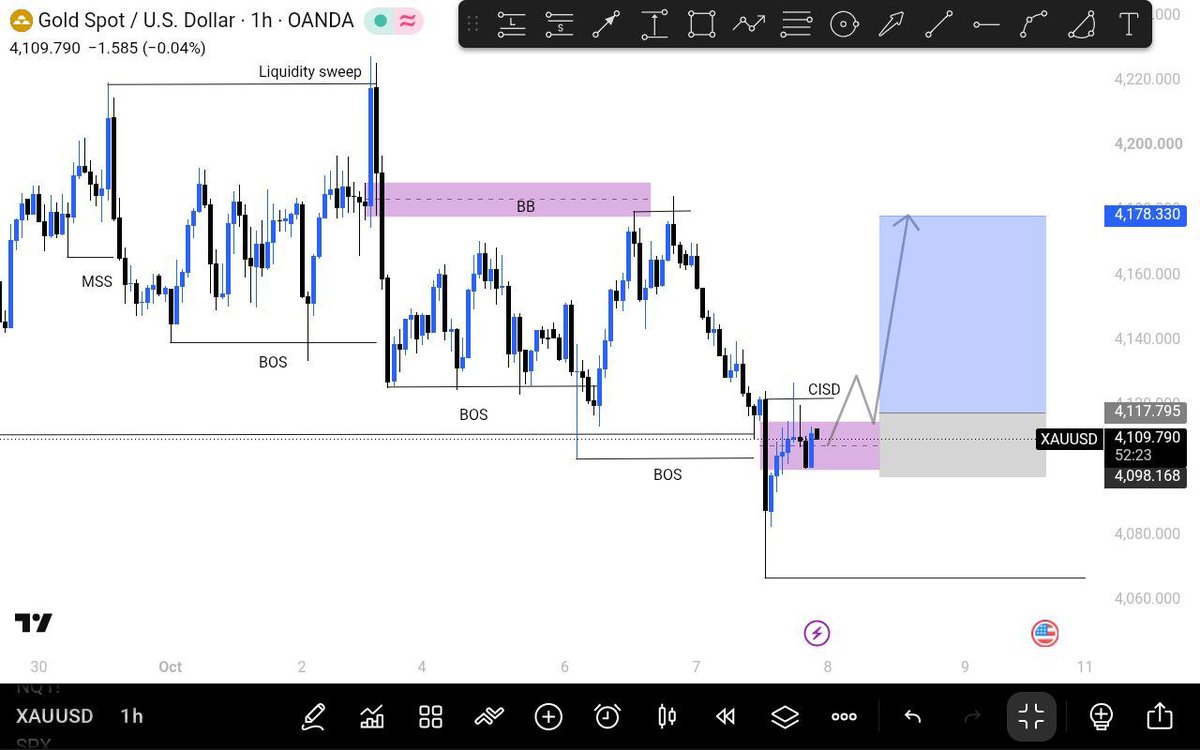Screen dimensions: 1200x750
Task: Tap the plus add-symbol button
Action: [x=548, y=716]
